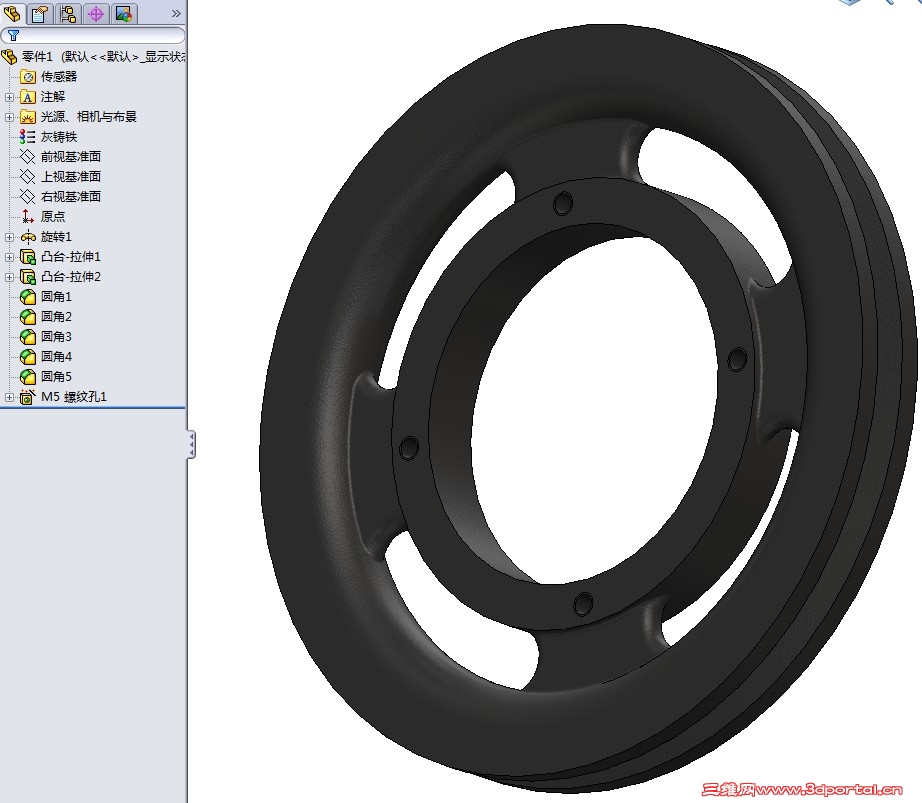Select the 圆角5 fillet feature
Screen dimensions: 922x803
(56, 377)
